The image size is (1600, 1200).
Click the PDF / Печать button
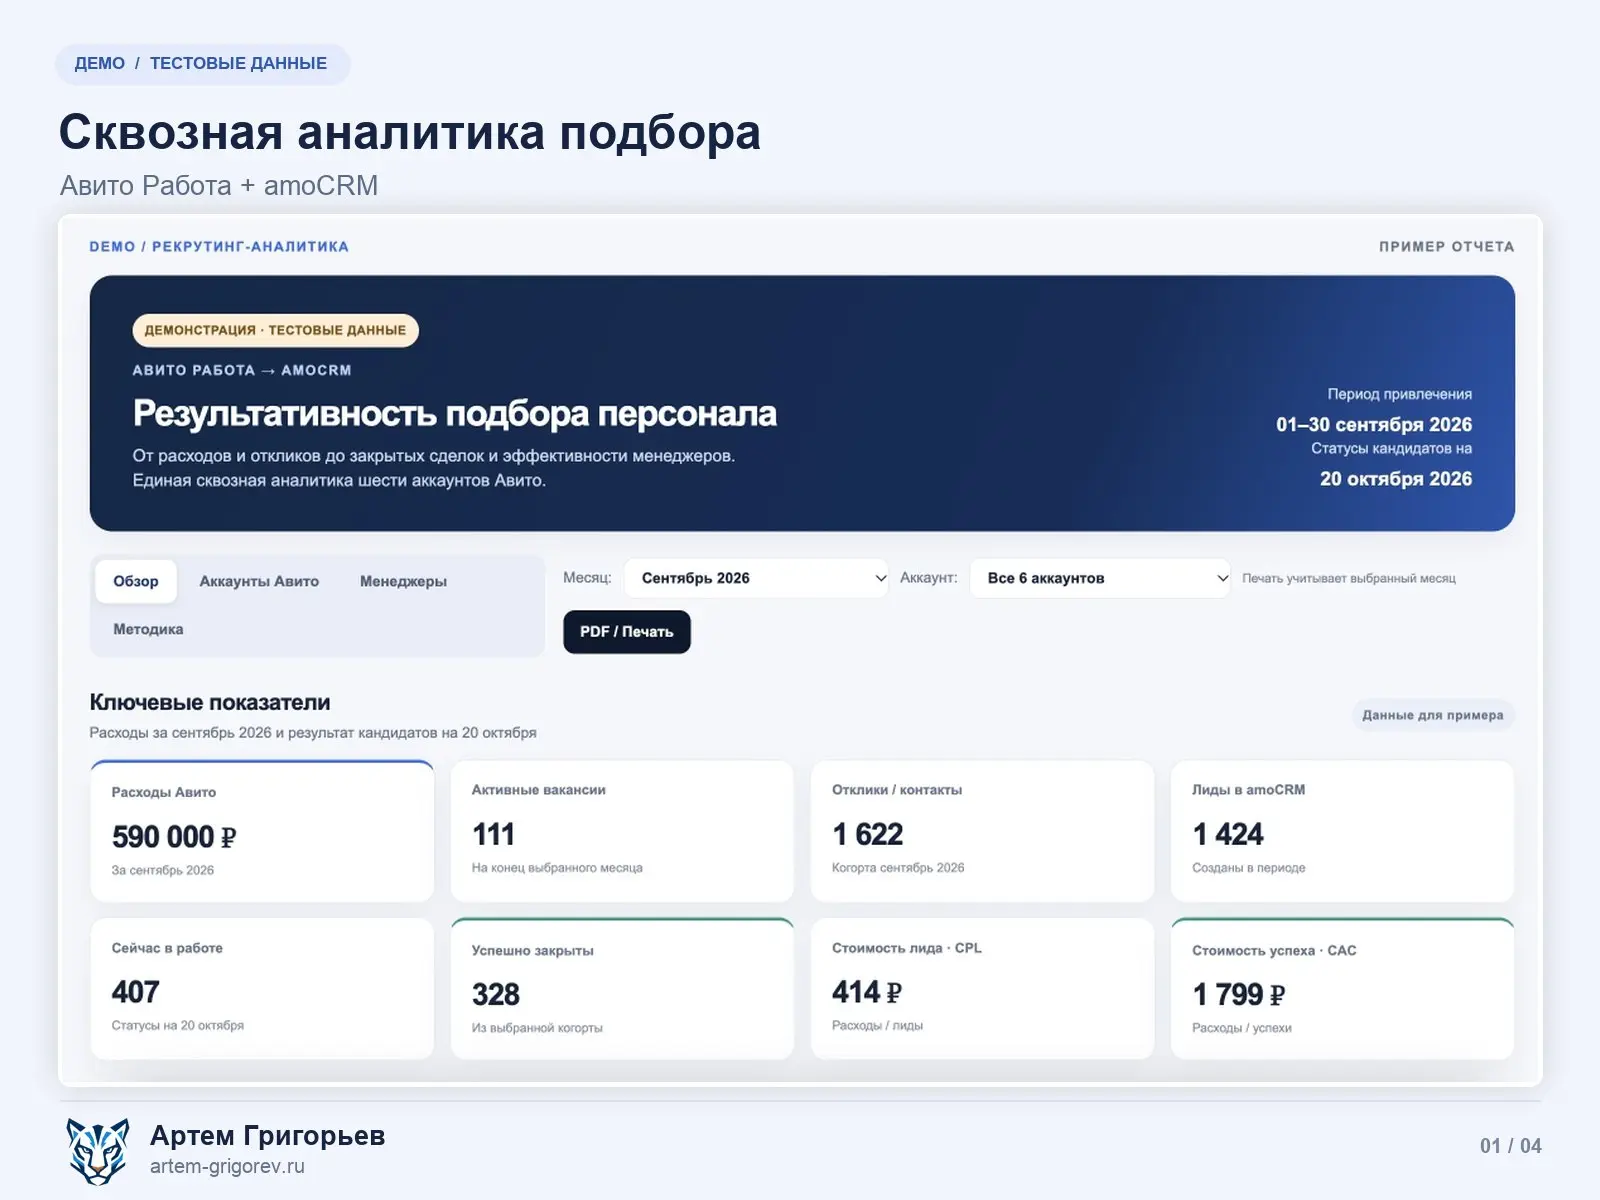pyautogui.click(x=627, y=632)
